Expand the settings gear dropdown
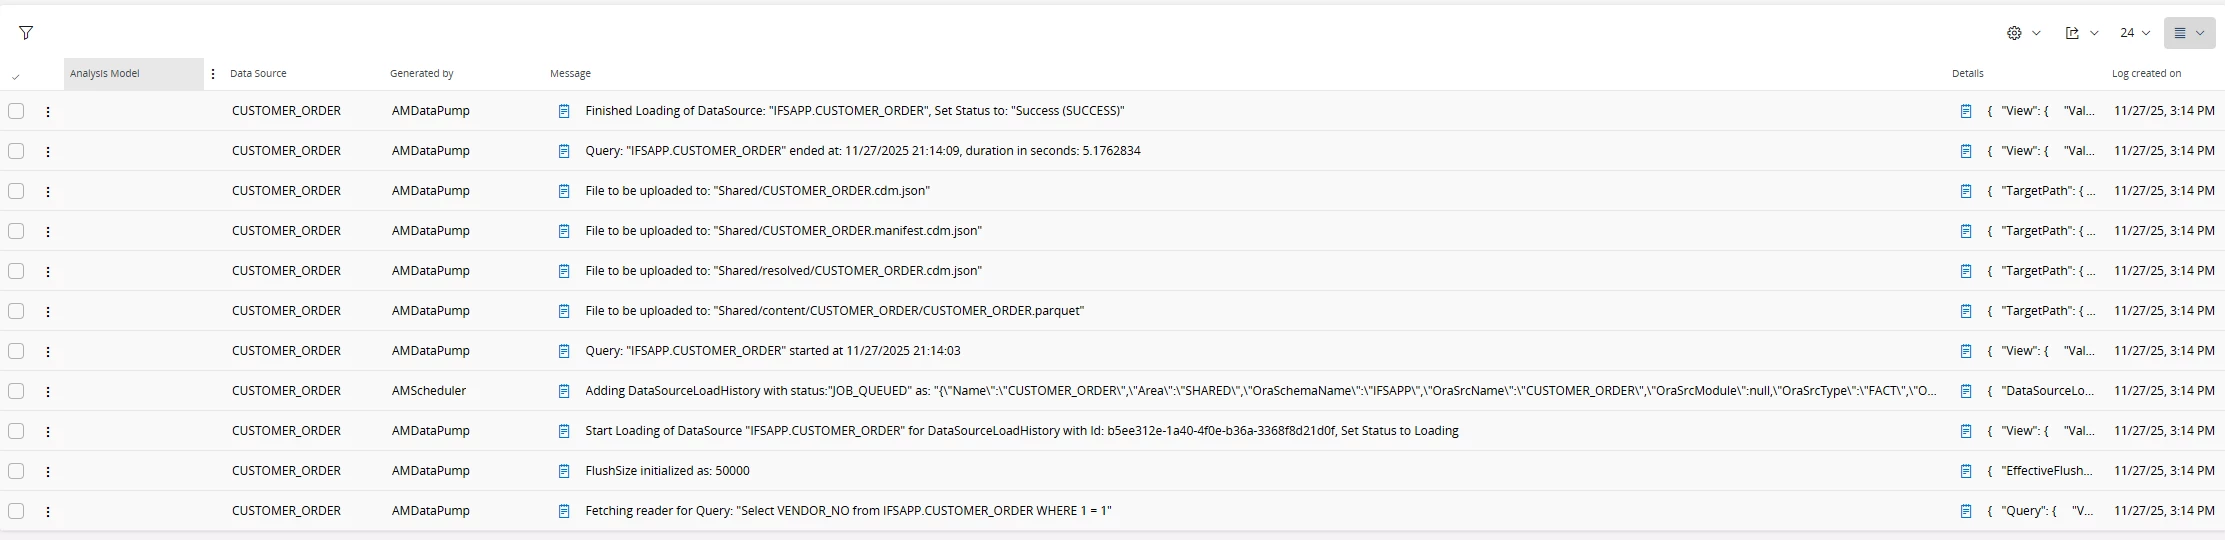 coord(2023,33)
